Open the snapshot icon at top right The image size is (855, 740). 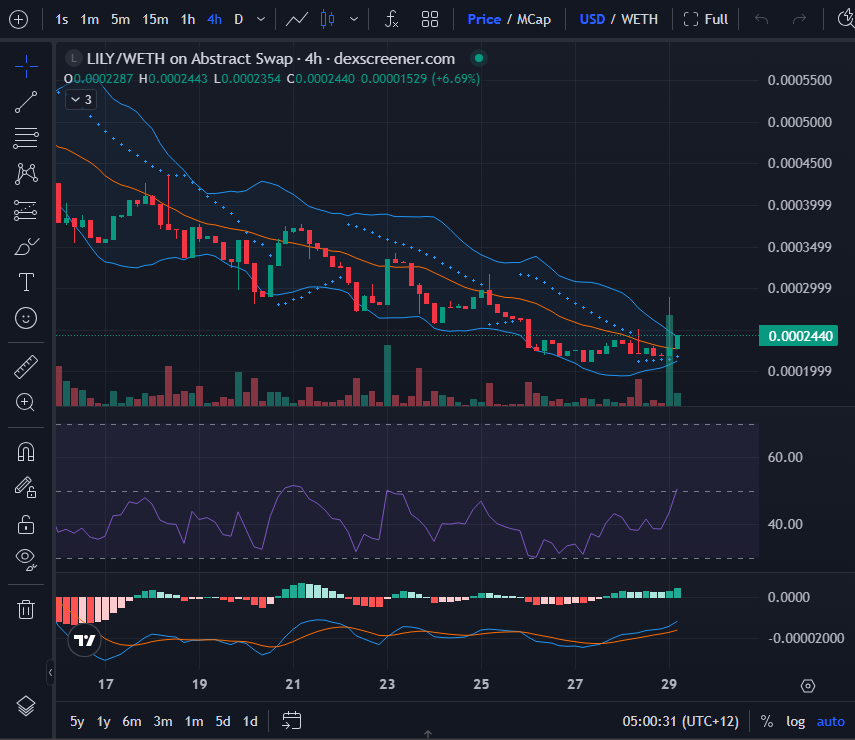846,20
